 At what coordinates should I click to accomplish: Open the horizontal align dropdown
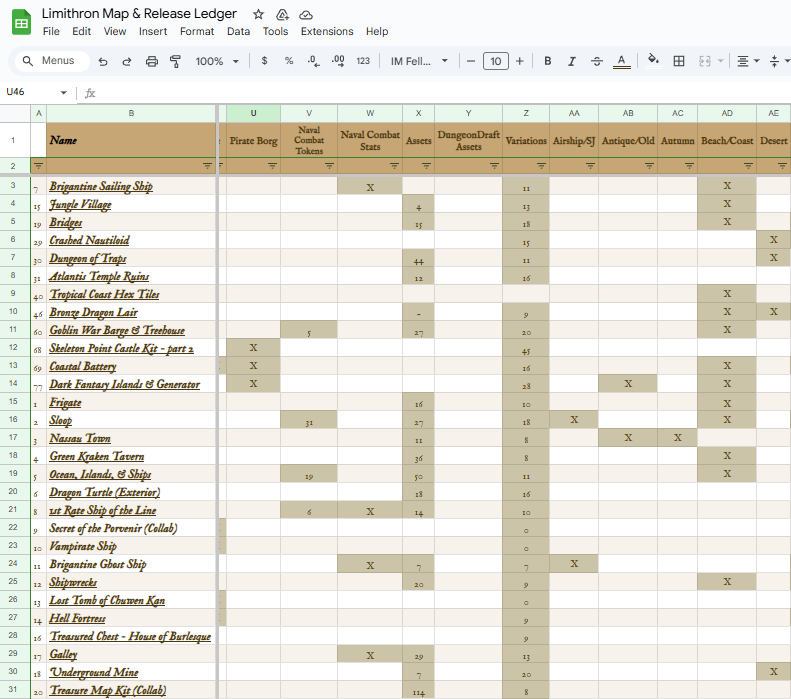[x=748, y=61]
